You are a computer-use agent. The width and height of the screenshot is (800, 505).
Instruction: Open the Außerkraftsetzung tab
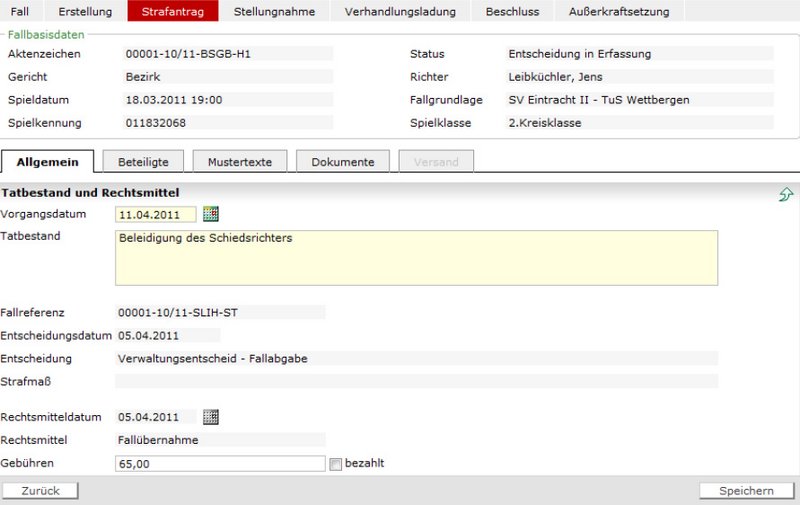point(618,11)
